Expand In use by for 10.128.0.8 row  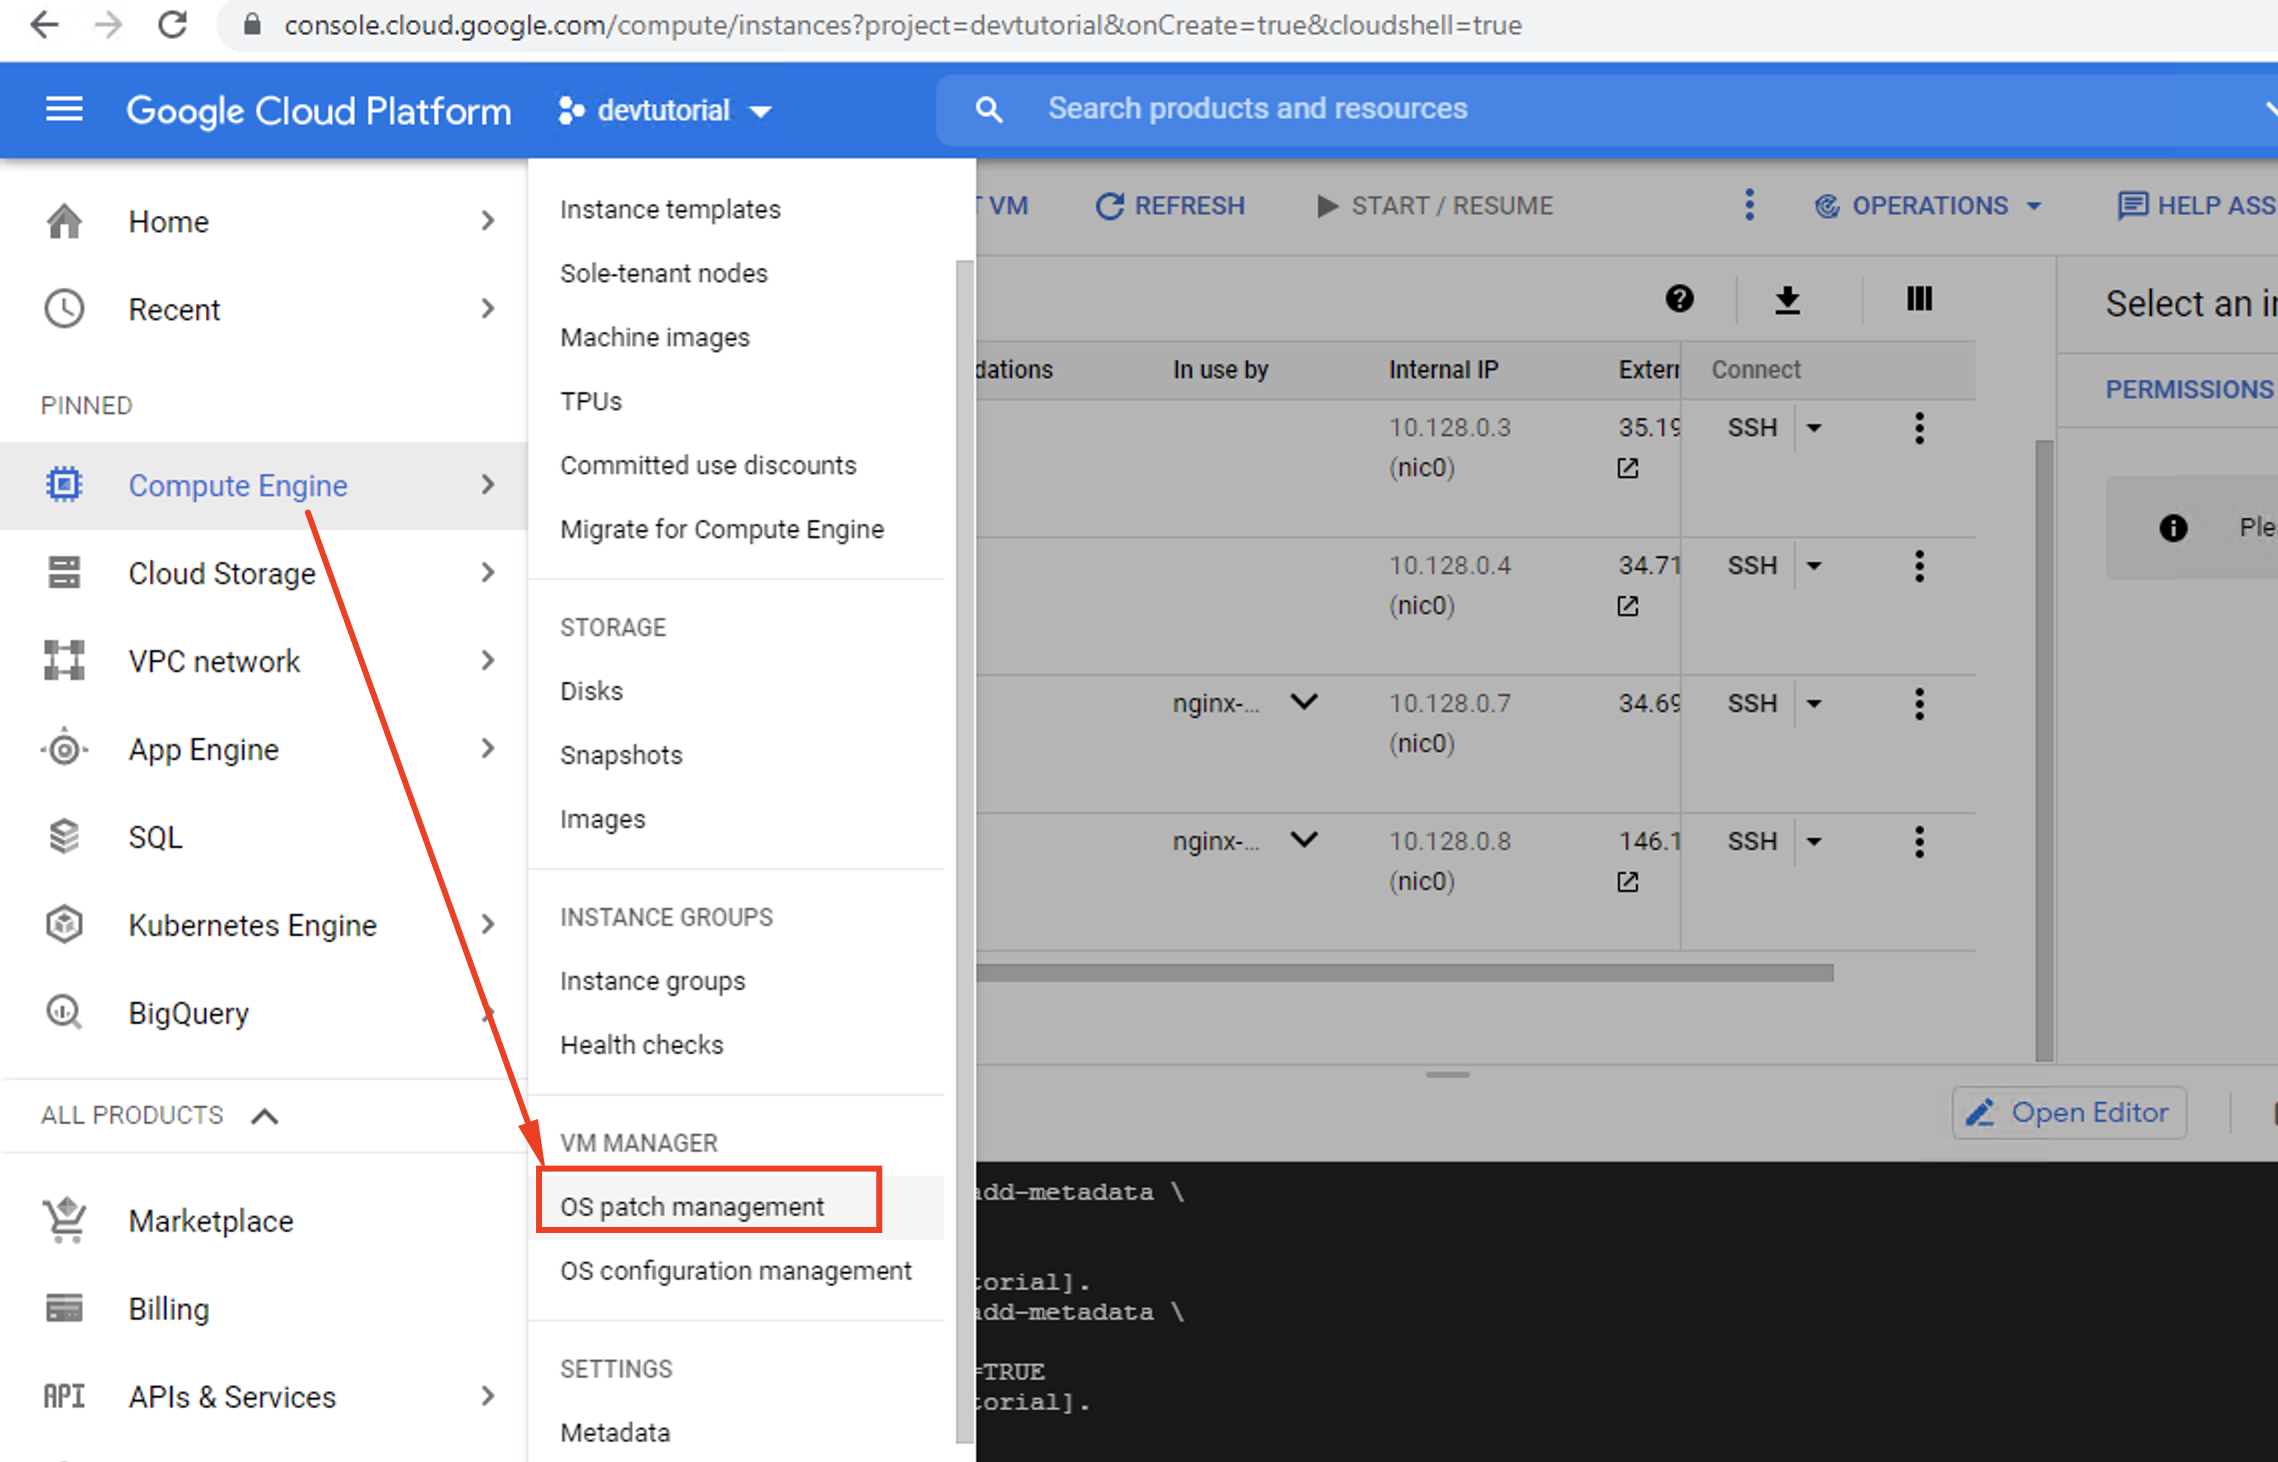(1304, 840)
